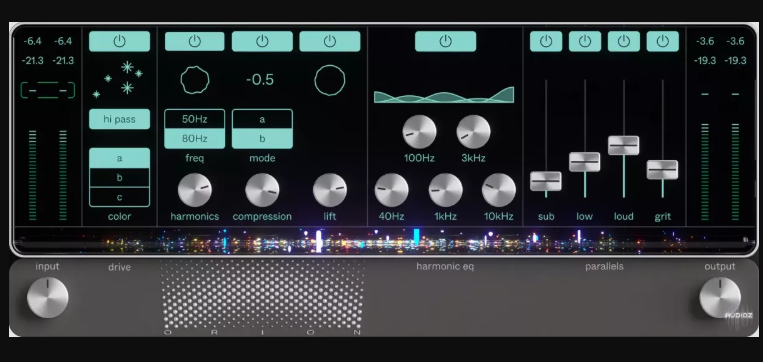Screen dimensions: 763x362
Task: Toggle the sub band power button
Action: (546, 41)
